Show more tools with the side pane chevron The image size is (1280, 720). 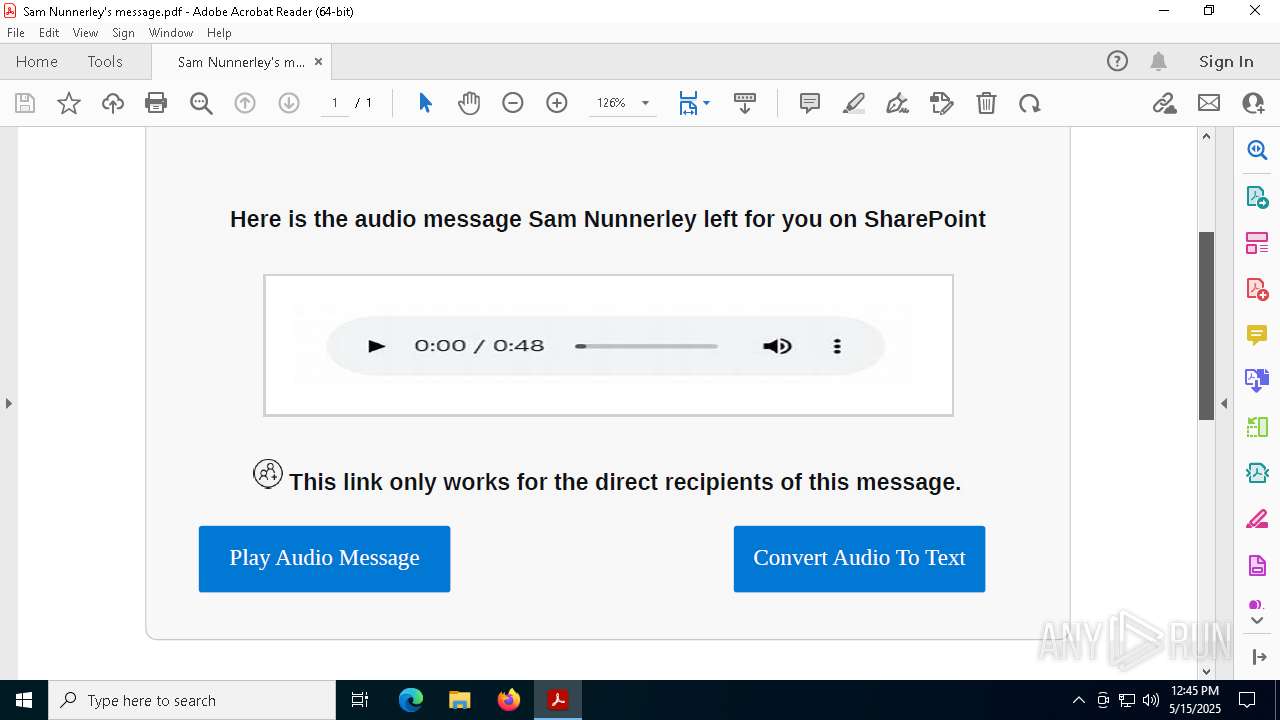pyautogui.click(x=1257, y=620)
